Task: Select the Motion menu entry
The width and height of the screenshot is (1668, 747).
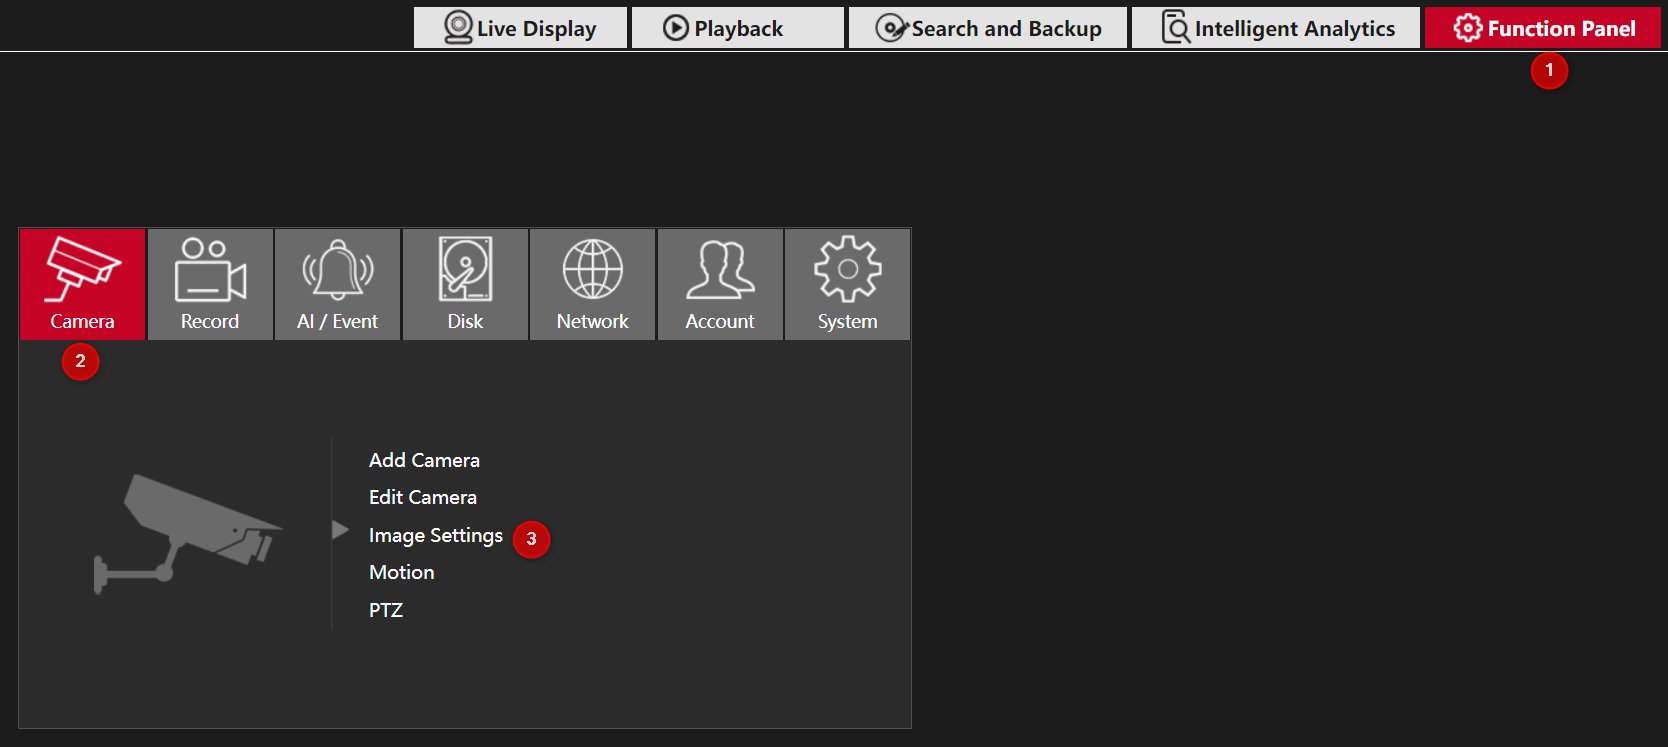Action: [401, 572]
